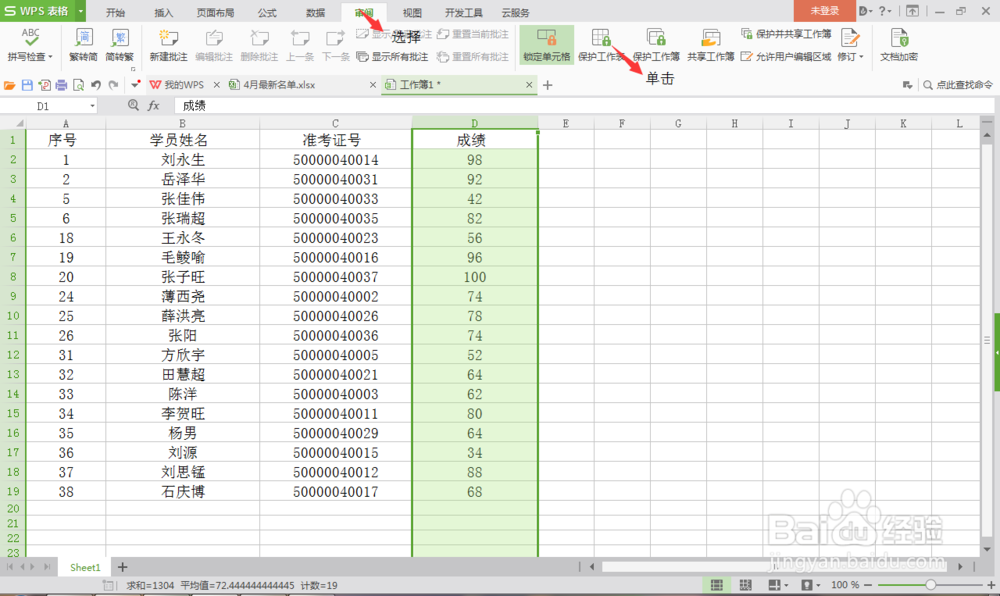This screenshot has height=596, width=1000.
Task: Click cell containing 张子旺
Action: tap(182, 277)
